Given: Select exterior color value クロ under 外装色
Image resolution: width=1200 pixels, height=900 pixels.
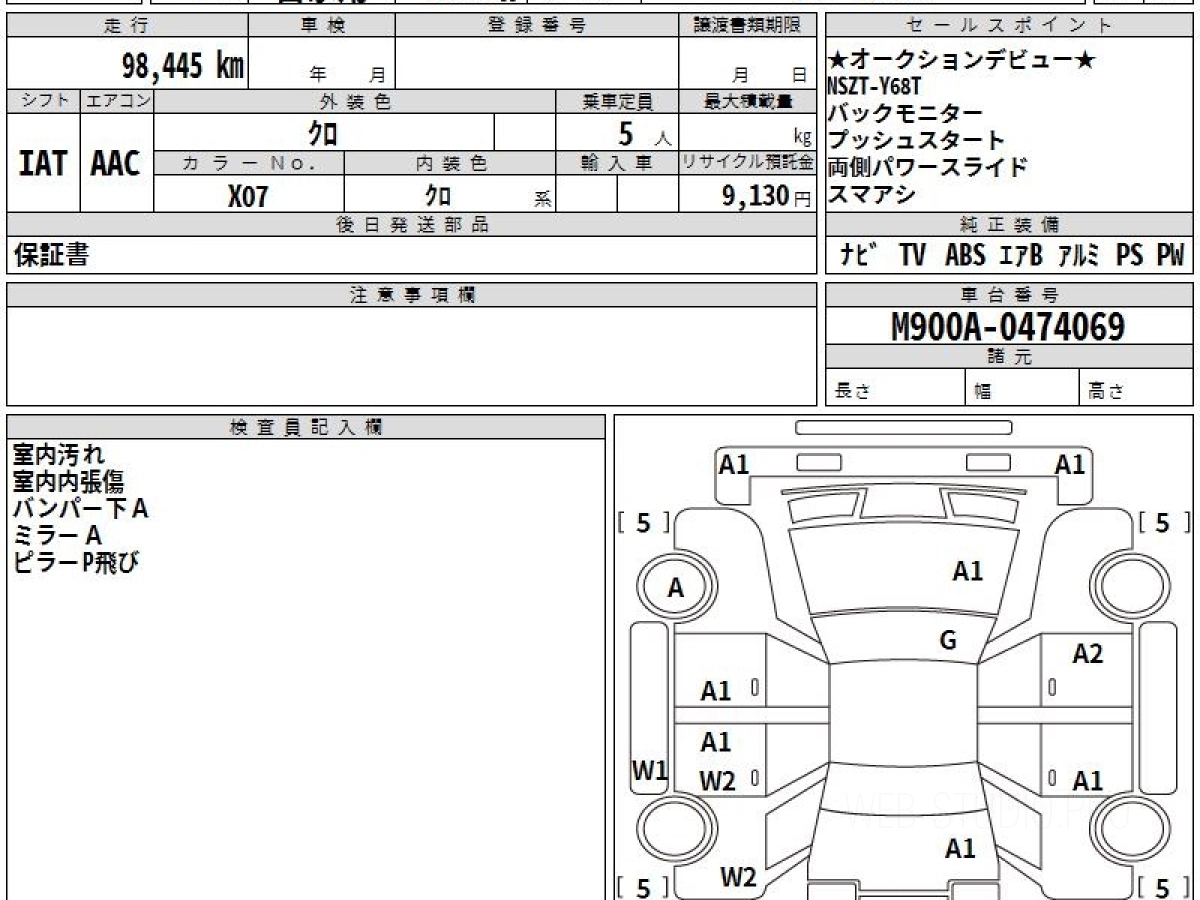Looking at the screenshot, I should pyautogui.click(x=322, y=132).
